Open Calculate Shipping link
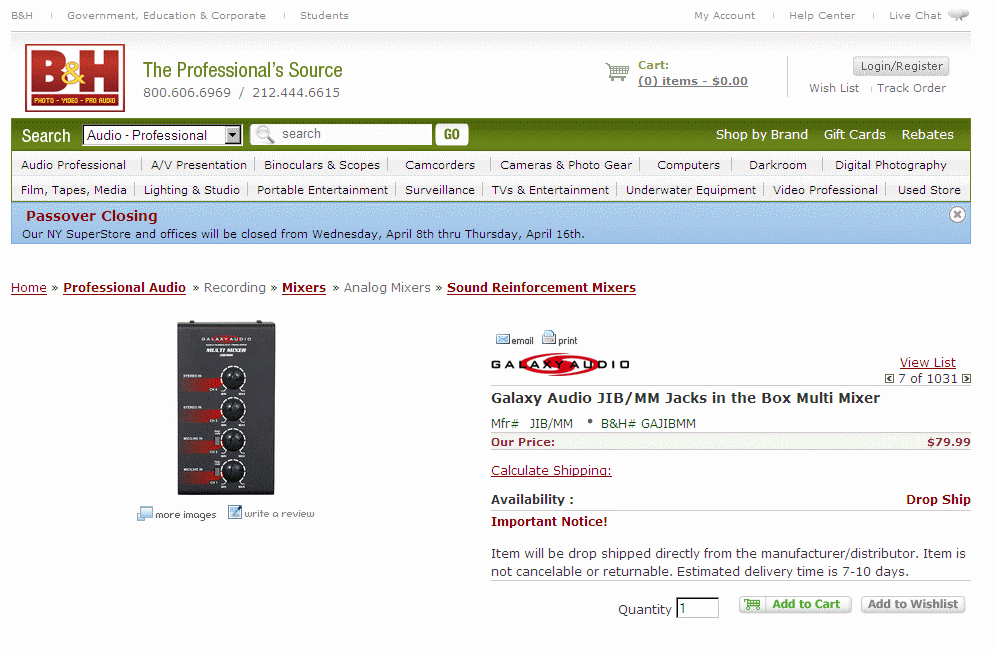Image resolution: width=995 pixels, height=650 pixels. [x=551, y=470]
